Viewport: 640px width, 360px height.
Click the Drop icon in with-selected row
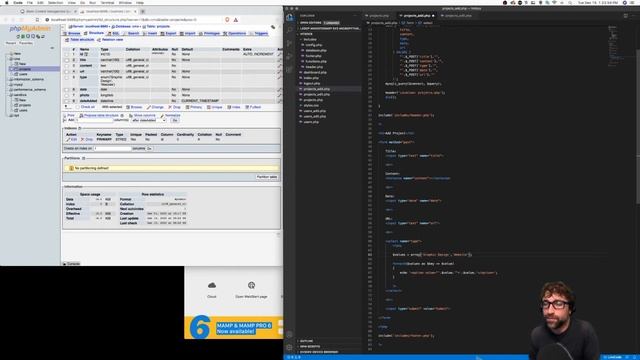click(170, 107)
